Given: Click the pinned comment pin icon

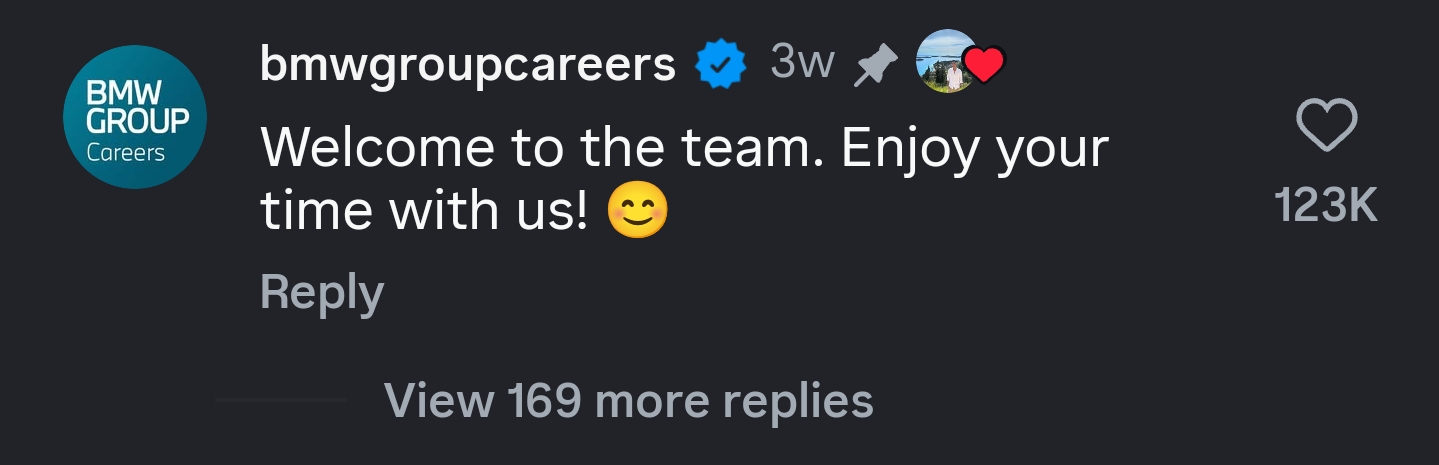Looking at the screenshot, I should [x=874, y=66].
